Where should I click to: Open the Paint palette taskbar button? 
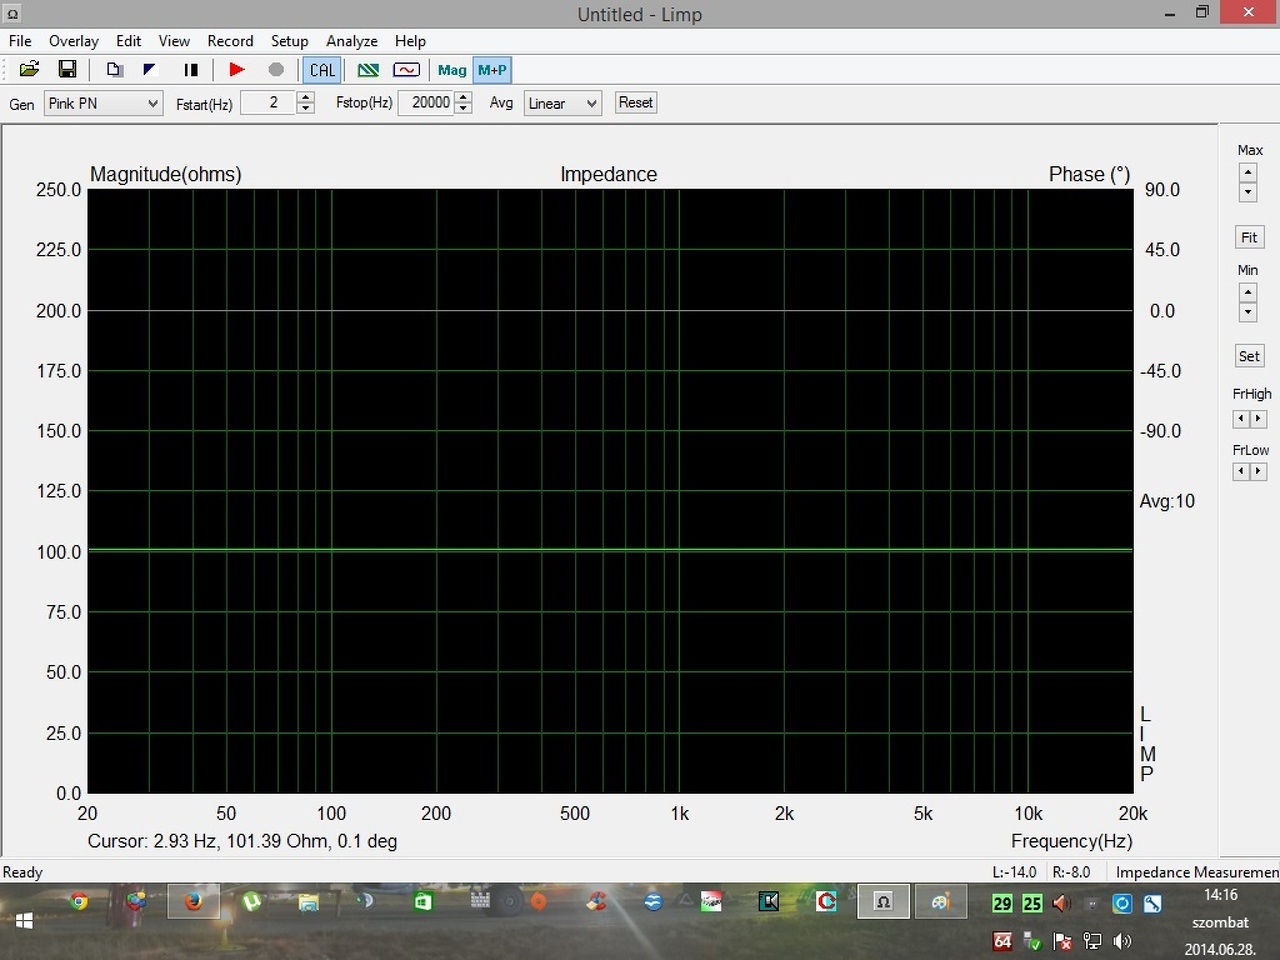[940, 901]
